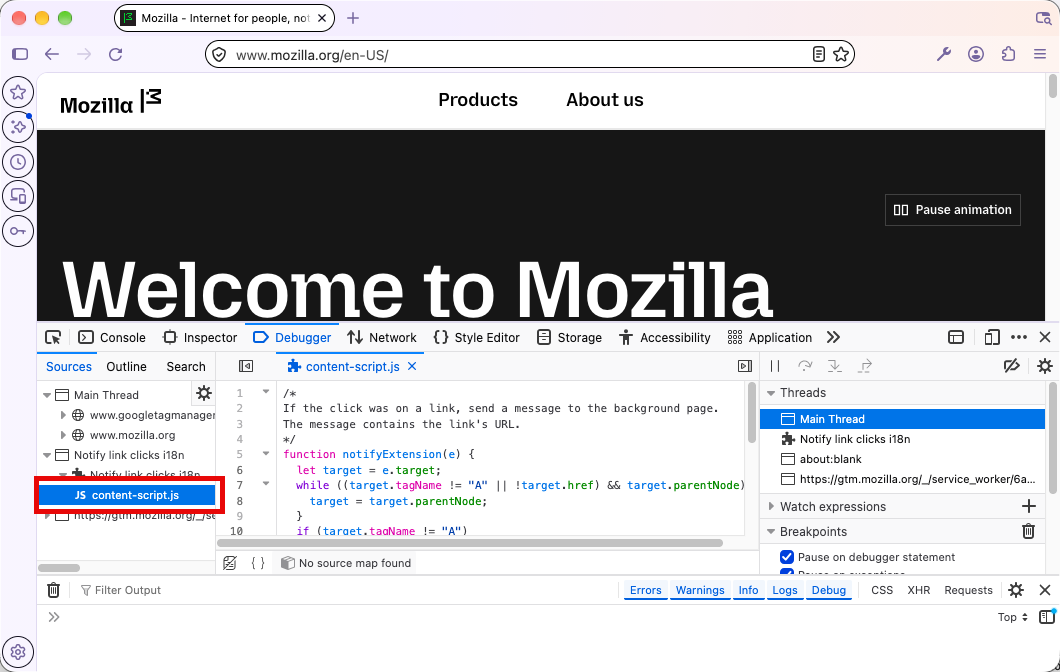
Task: Expand www.googletagmanager source folder
Action: (63, 415)
